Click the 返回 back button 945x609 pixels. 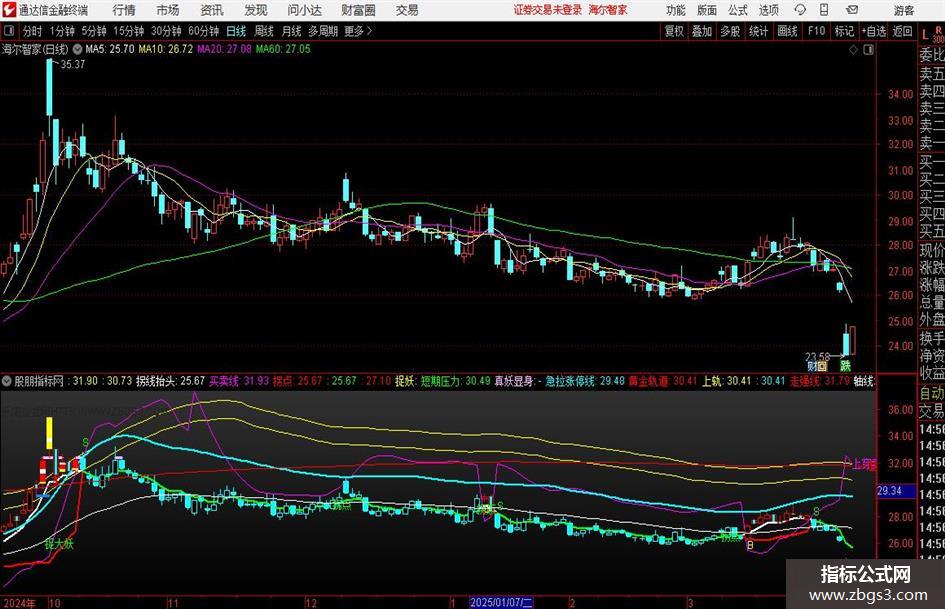coord(902,31)
